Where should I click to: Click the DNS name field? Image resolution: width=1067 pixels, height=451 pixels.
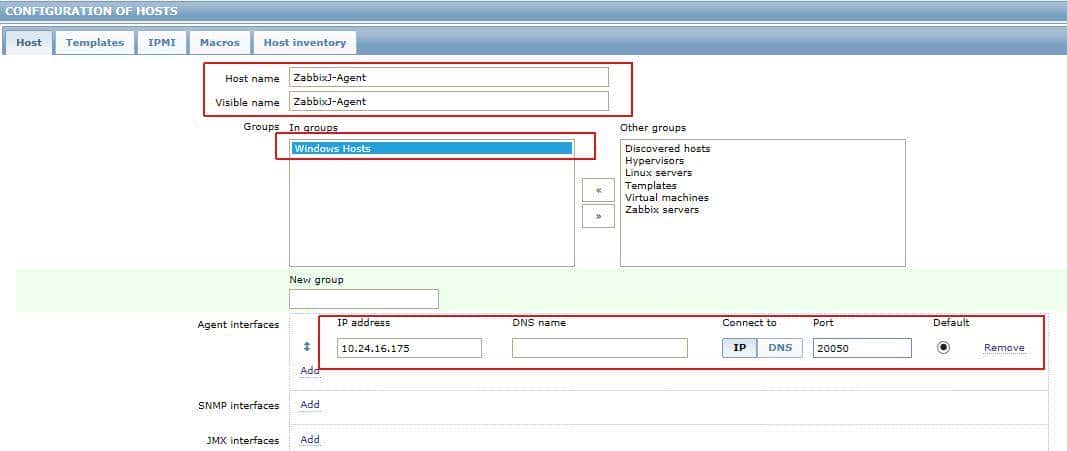pyautogui.click(x=600, y=348)
